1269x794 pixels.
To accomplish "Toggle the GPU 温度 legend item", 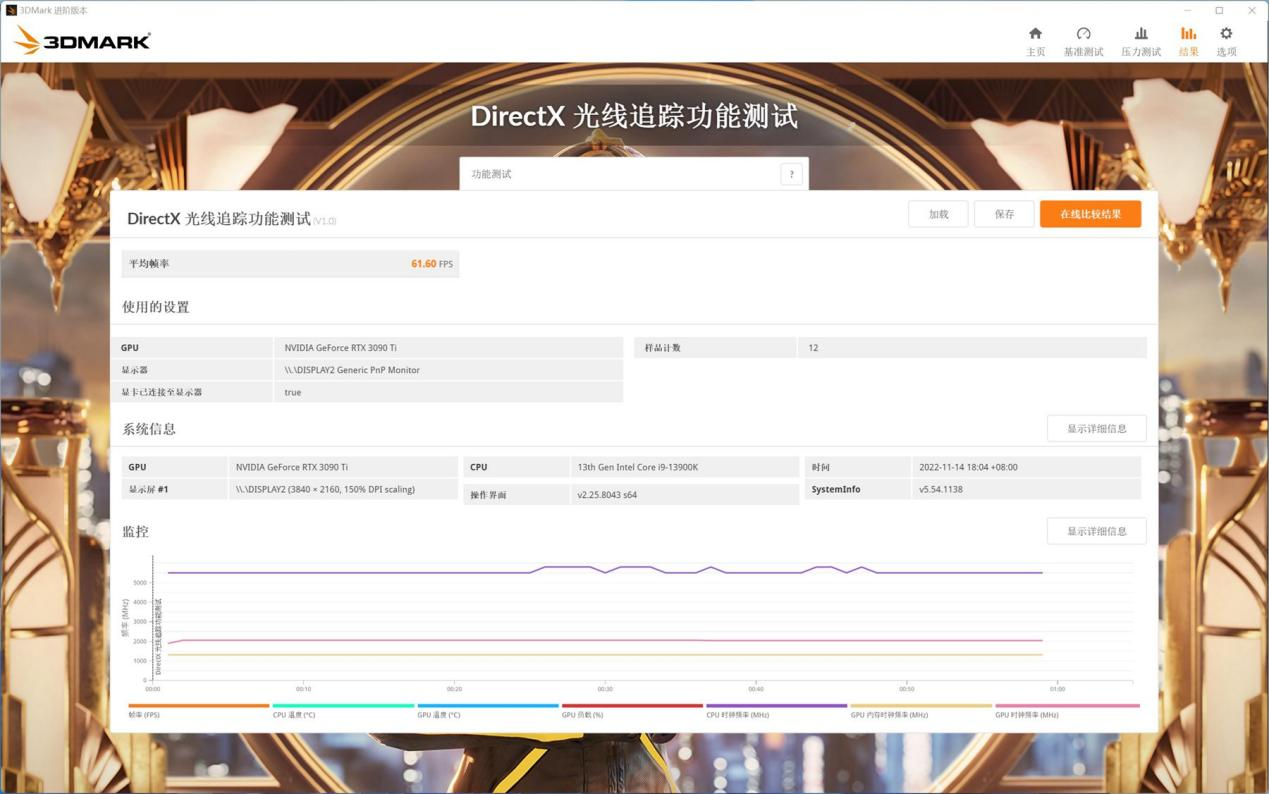I will pyautogui.click(x=487, y=711).
